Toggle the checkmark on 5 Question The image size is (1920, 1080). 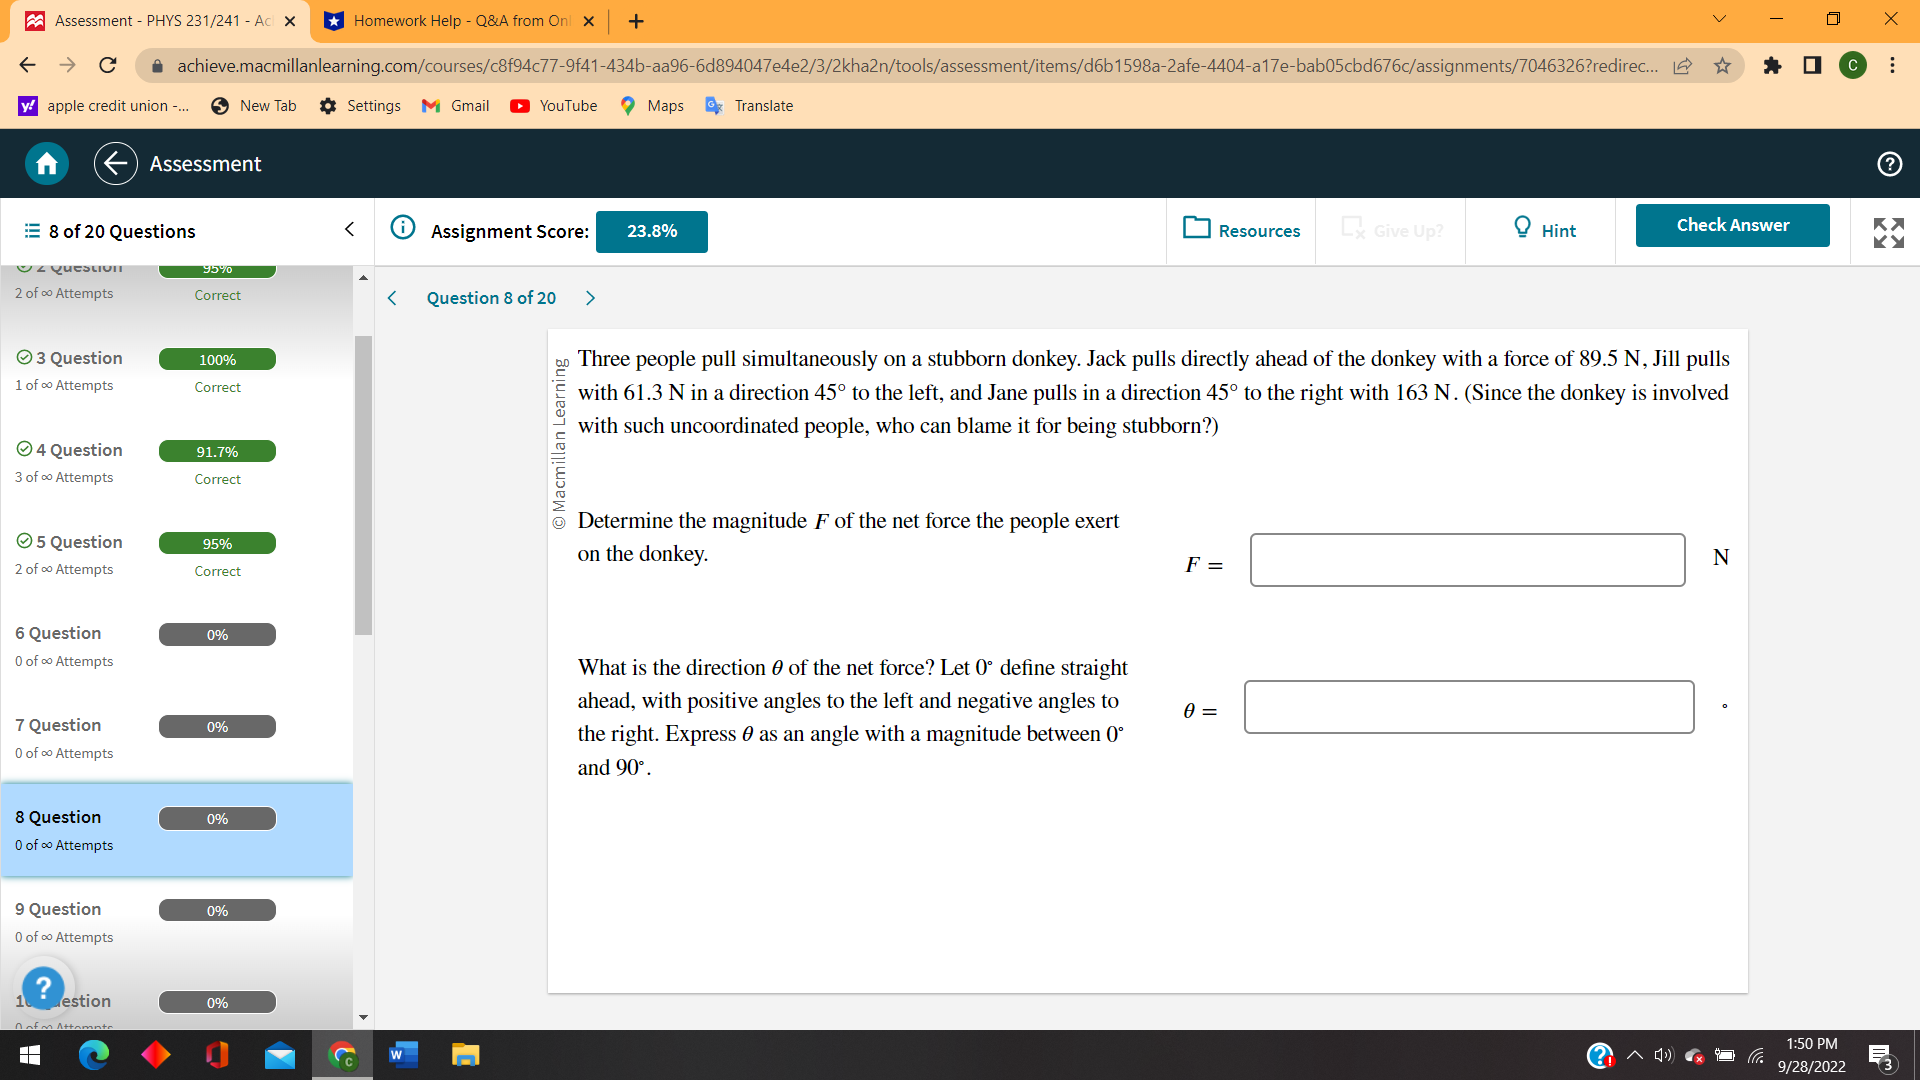(x=24, y=540)
